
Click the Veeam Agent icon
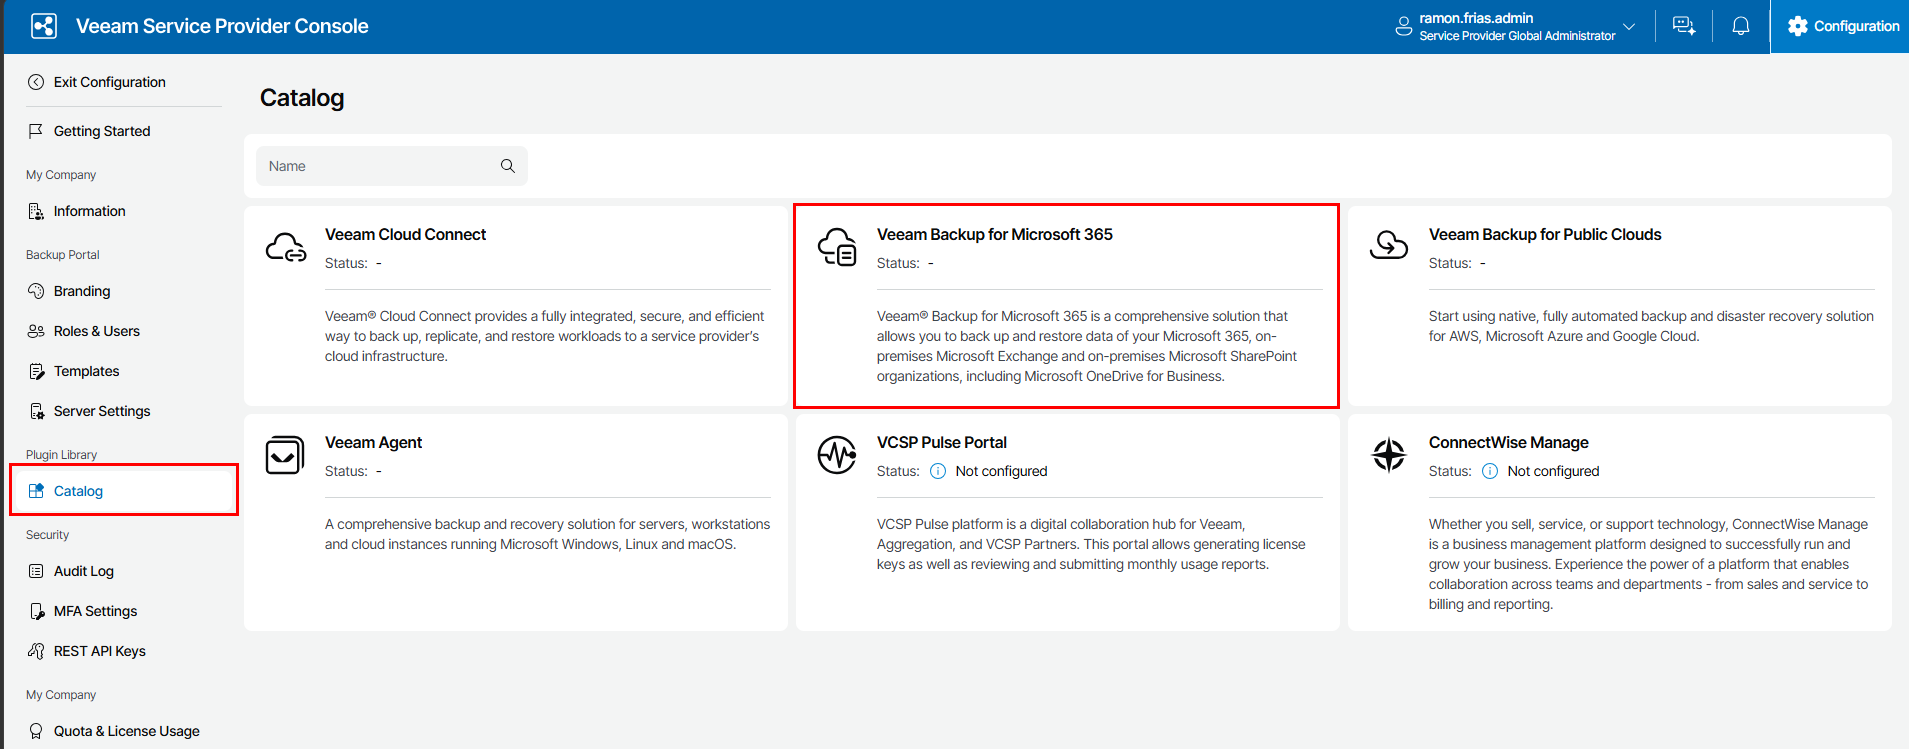tap(285, 455)
